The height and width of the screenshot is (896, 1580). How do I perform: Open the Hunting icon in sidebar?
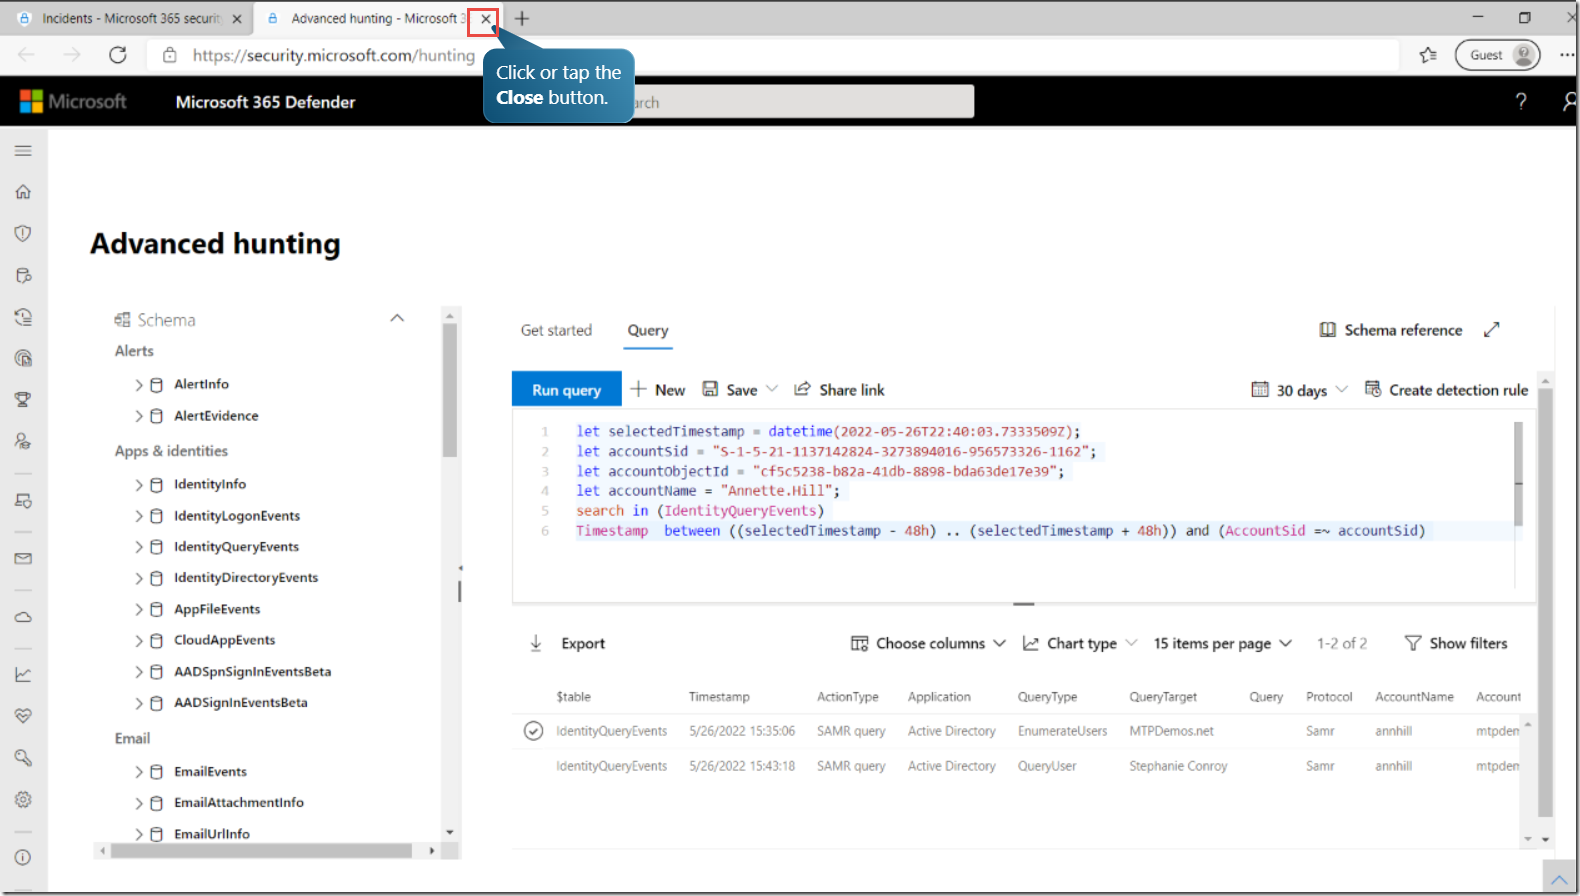click(23, 275)
